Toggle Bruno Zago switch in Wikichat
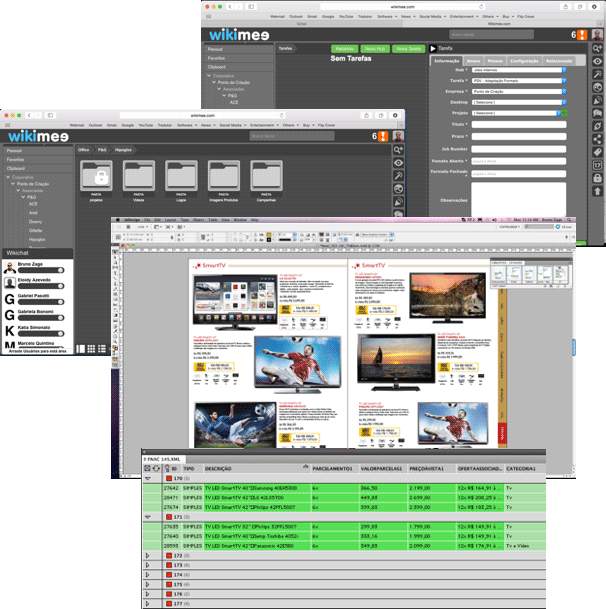This screenshot has width=606, height=609. (x=41, y=270)
